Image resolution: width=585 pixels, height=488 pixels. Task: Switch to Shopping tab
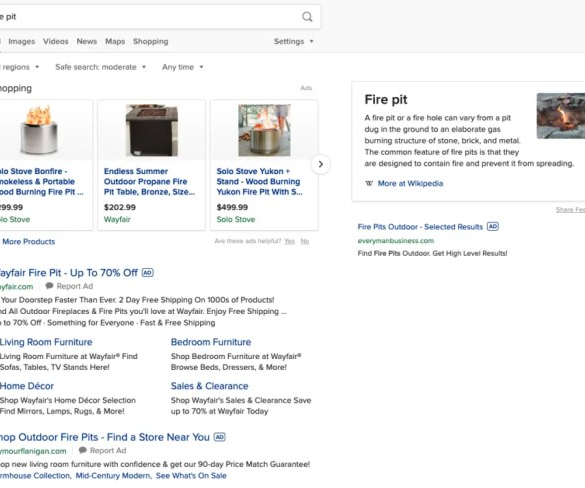tap(151, 41)
